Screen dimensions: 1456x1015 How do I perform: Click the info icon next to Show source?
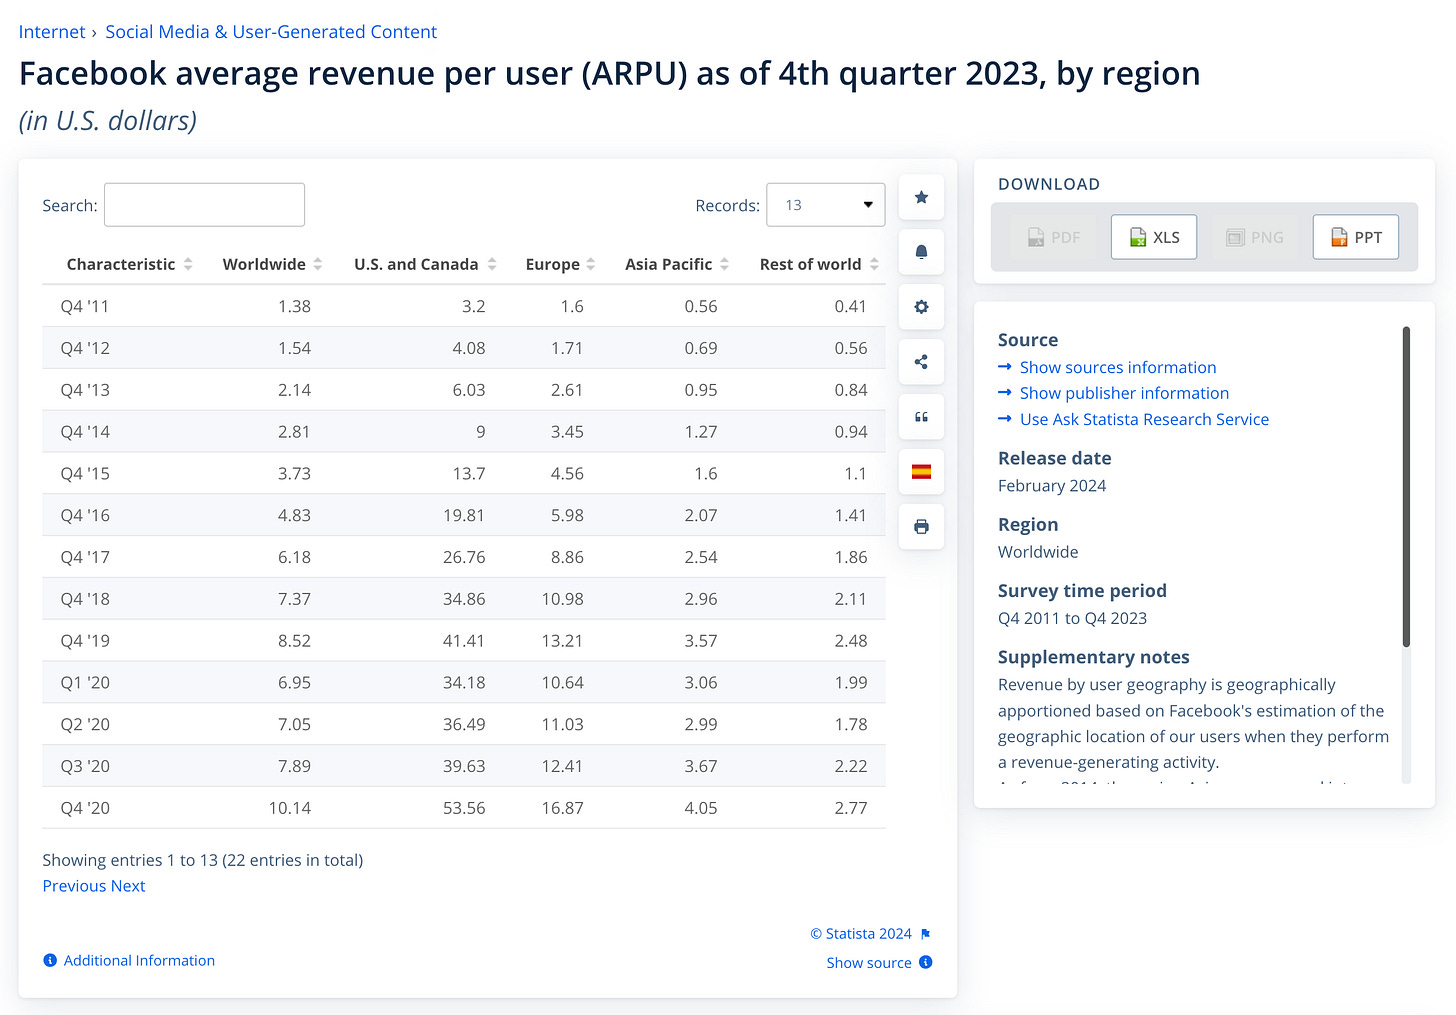tap(926, 962)
